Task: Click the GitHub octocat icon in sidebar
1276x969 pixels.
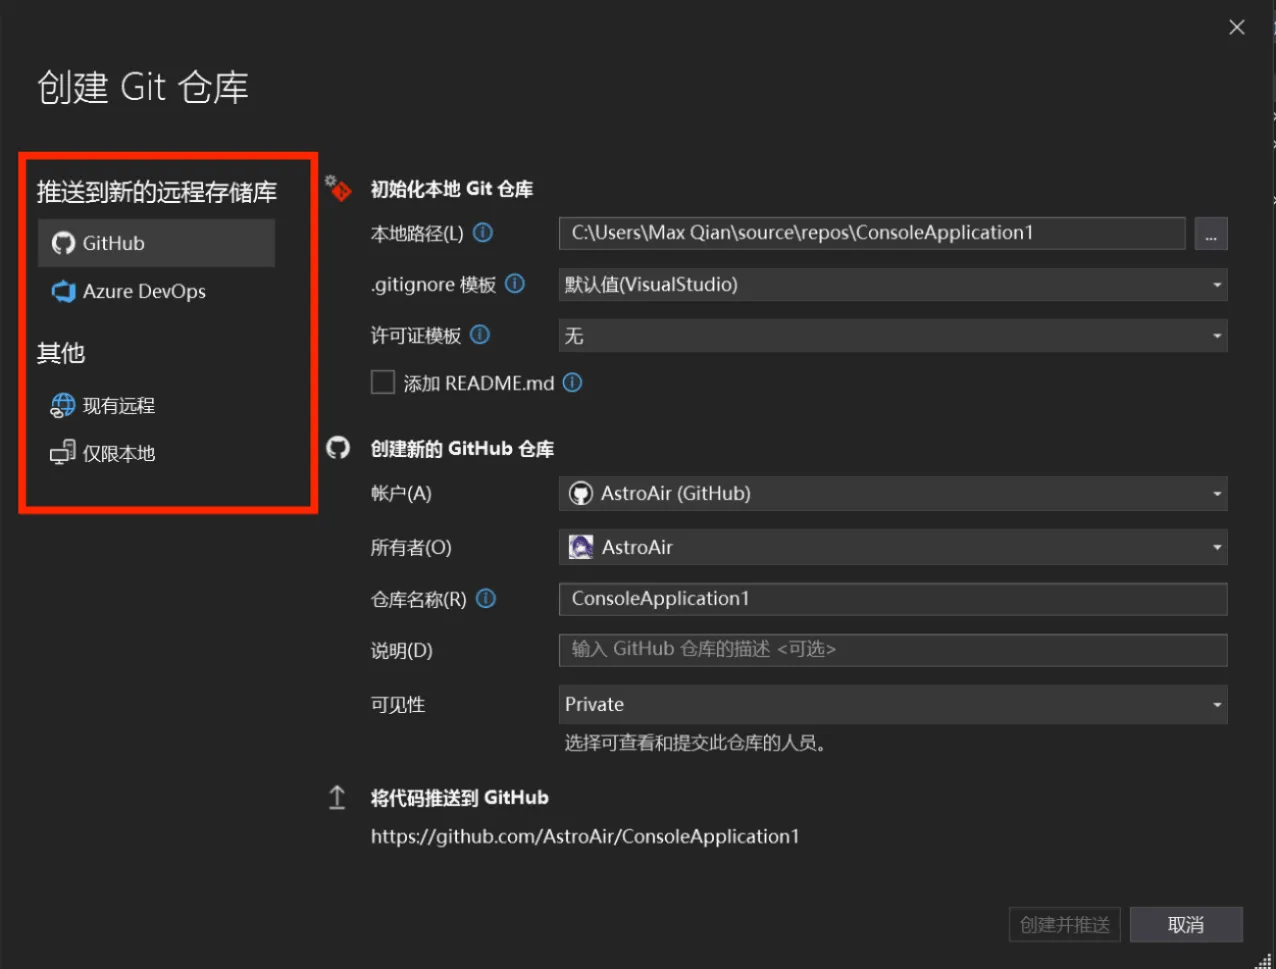Action: 63,244
